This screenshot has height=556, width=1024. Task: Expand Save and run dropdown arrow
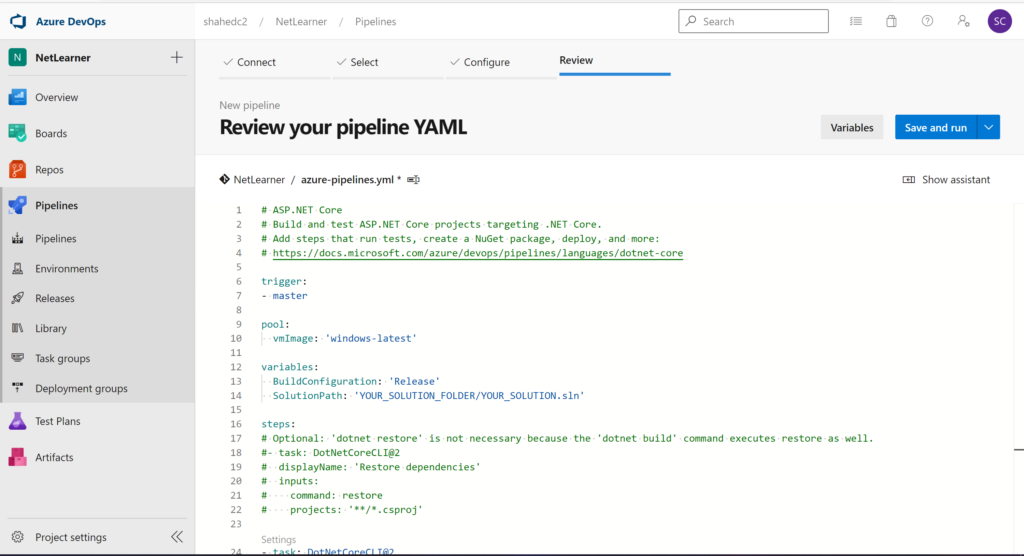[989, 127]
